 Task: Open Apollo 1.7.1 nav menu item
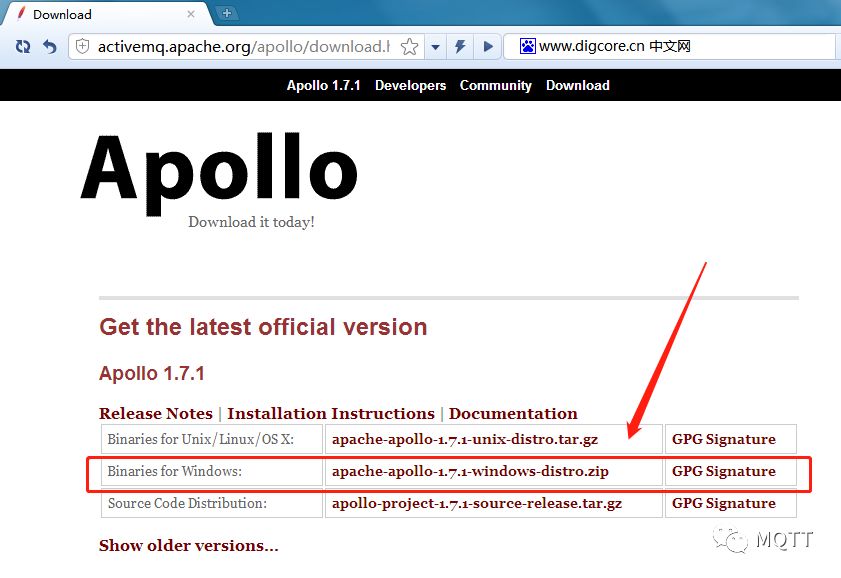[x=323, y=85]
